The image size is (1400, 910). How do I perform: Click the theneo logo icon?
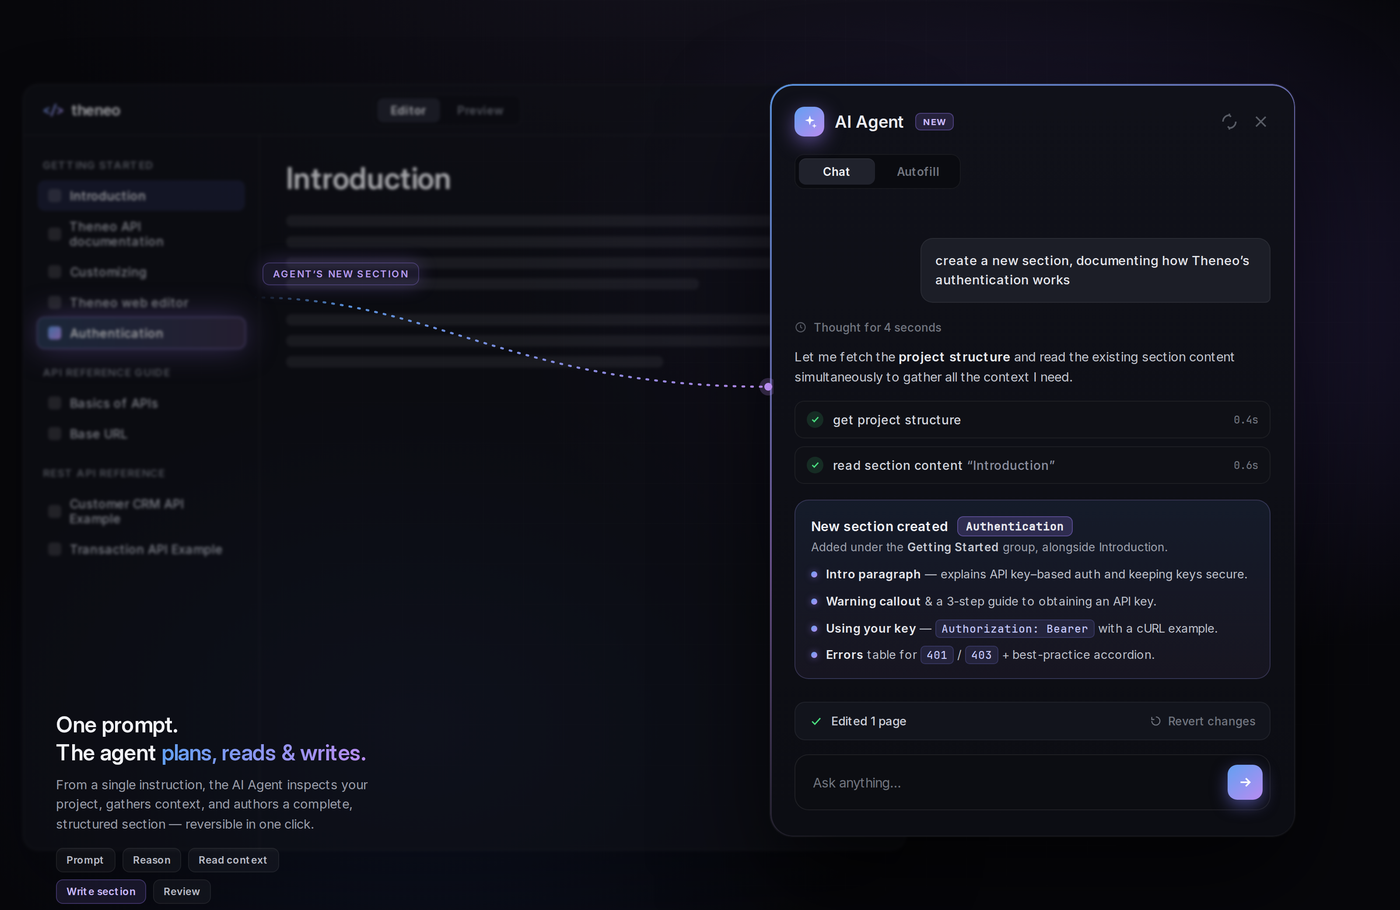pos(53,110)
